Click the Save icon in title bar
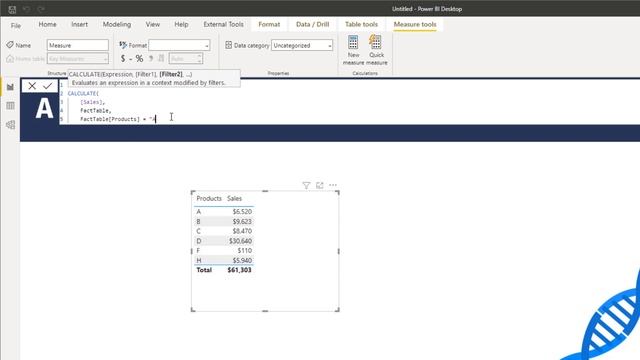The height and width of the screenshot is (360, 640). click(12, 9)
